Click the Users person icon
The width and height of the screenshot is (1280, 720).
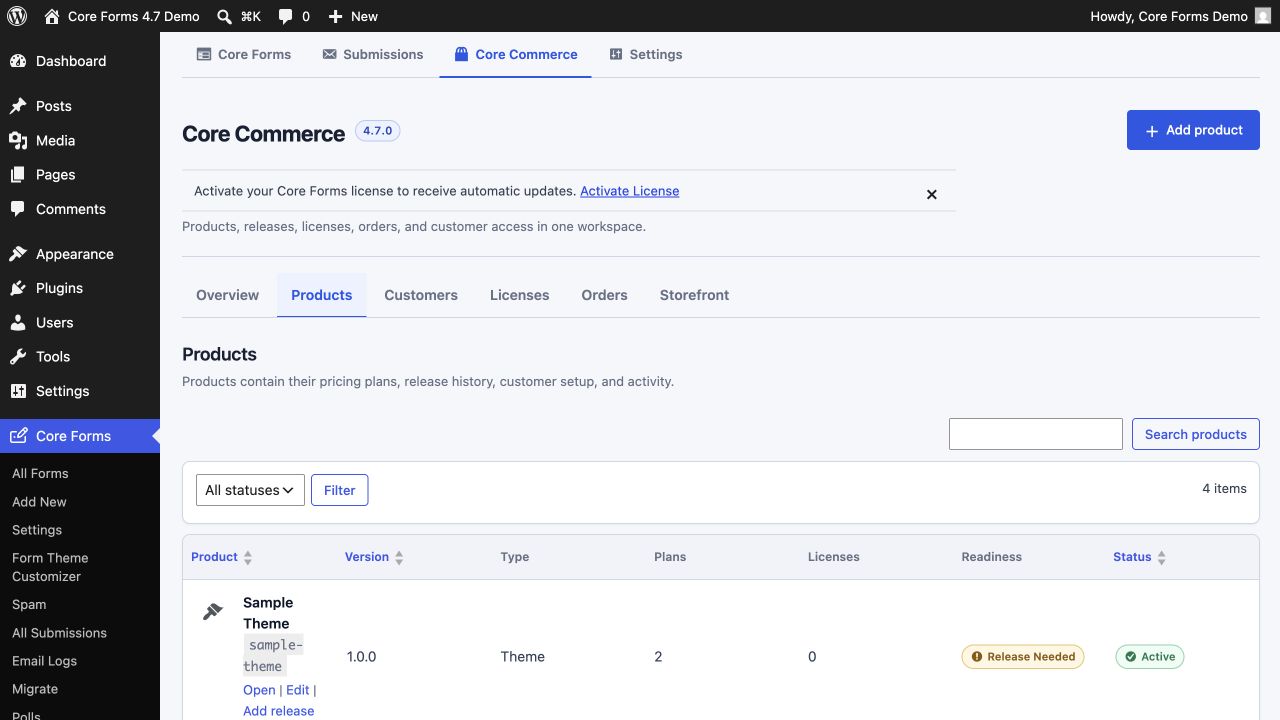18,323
